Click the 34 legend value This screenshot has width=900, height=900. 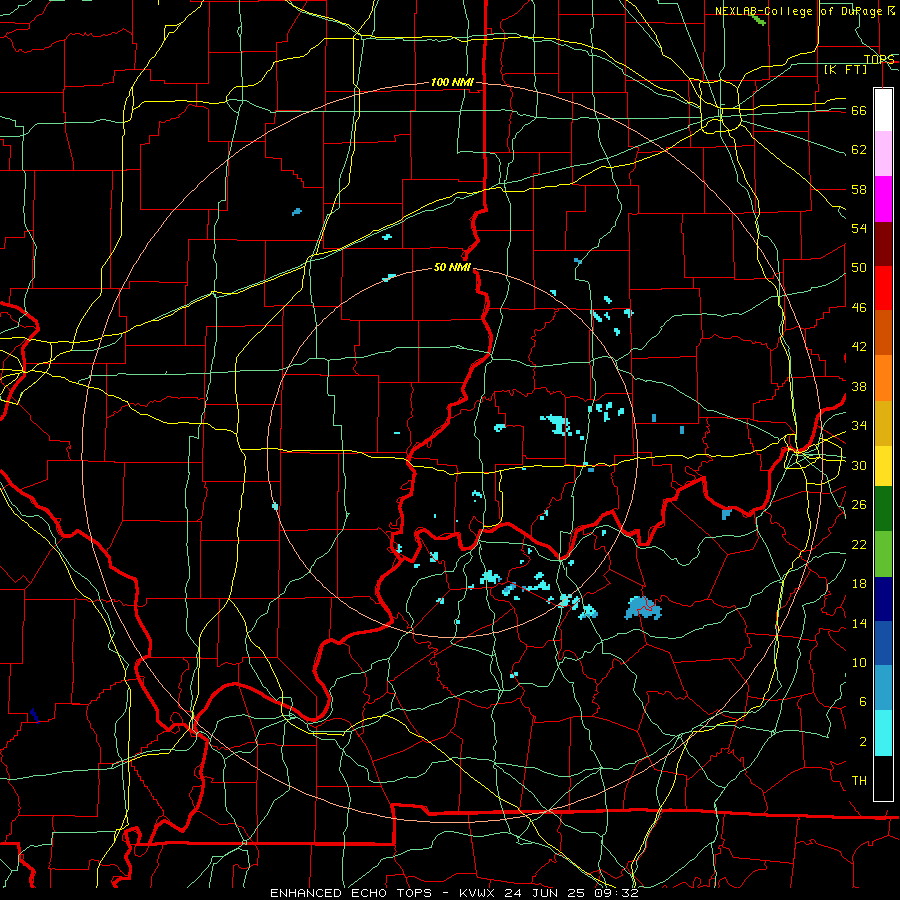tap(859, 426)
